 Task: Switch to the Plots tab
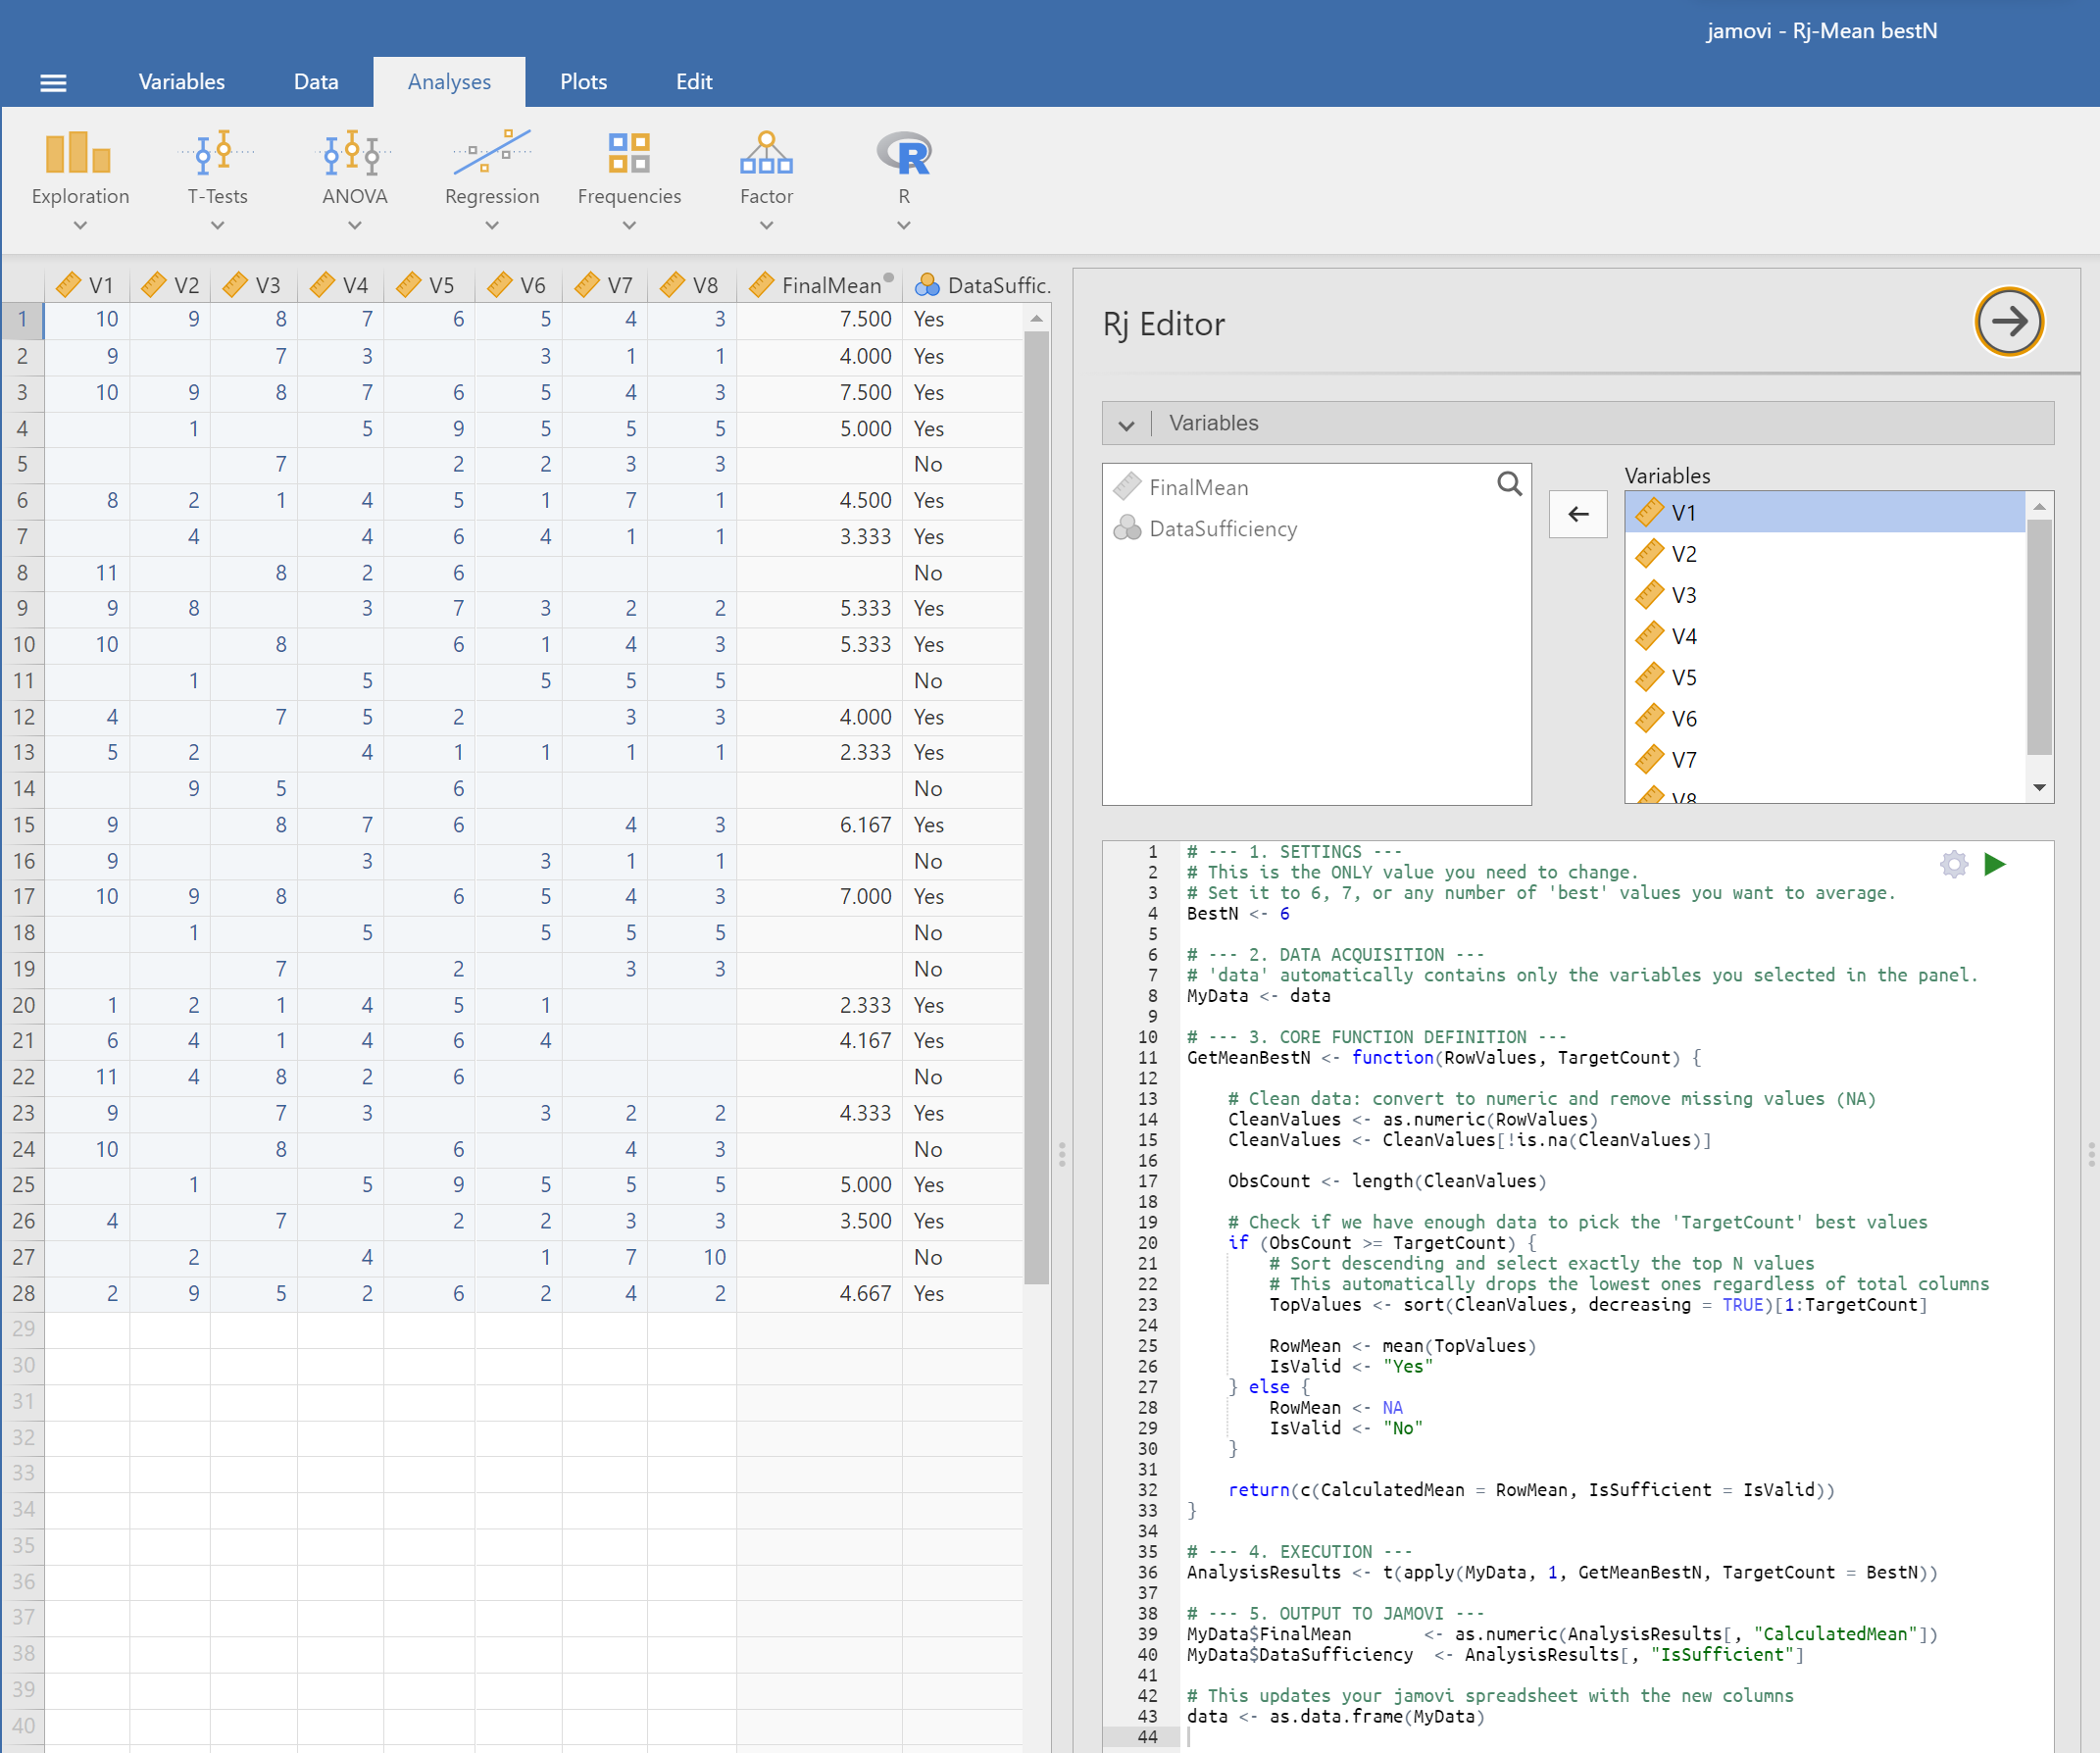point(583,82)
